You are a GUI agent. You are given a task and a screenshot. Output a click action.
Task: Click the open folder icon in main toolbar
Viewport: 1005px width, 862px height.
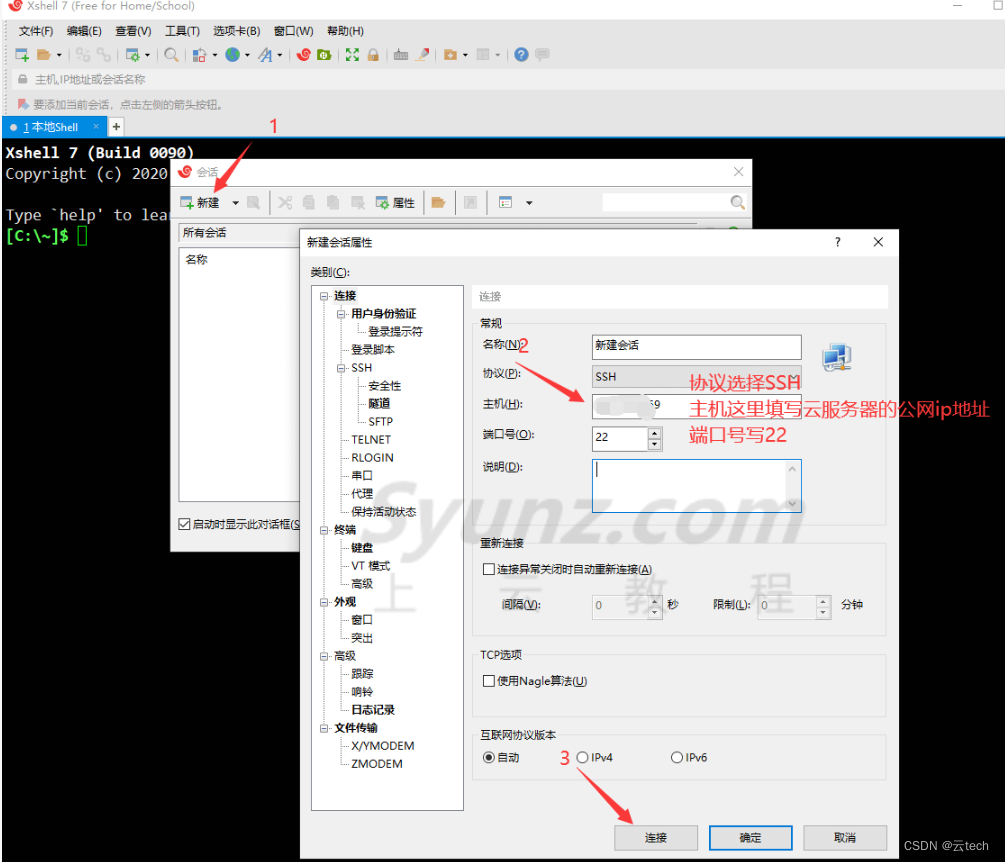44,55
